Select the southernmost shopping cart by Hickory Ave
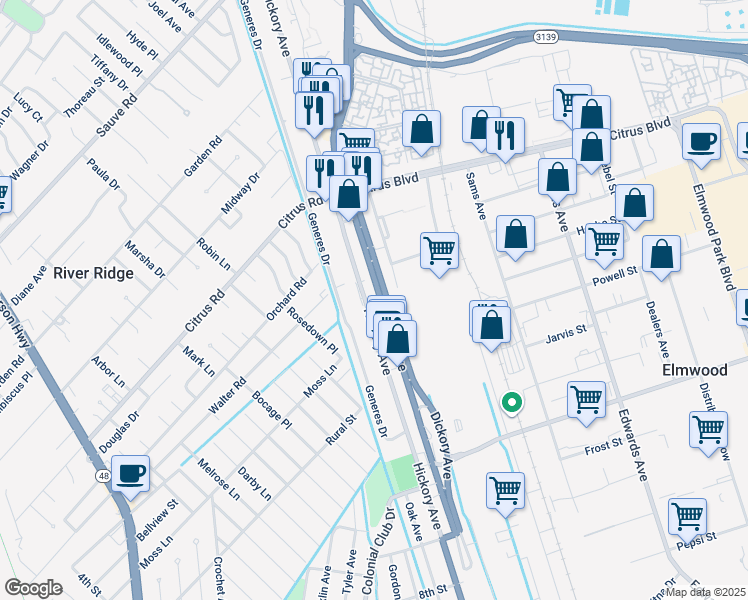748x600 pixels. [x=506, y=490]
